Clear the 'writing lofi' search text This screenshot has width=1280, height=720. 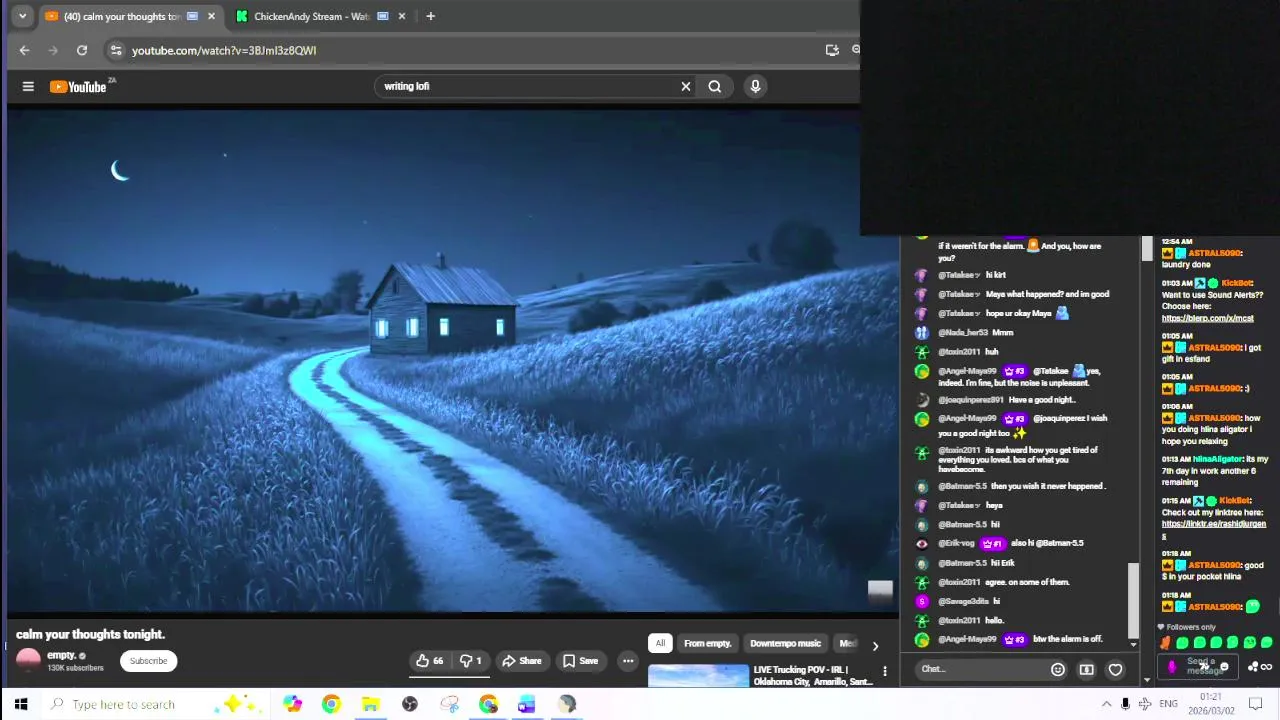(x=686, y=87)
